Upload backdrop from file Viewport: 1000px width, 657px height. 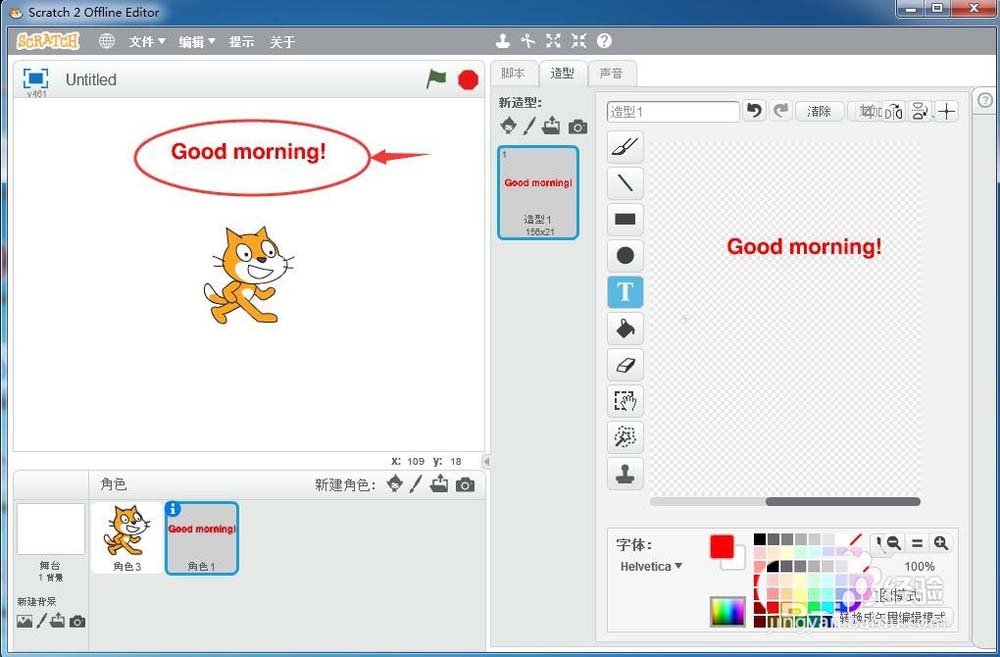click(57, 621)
